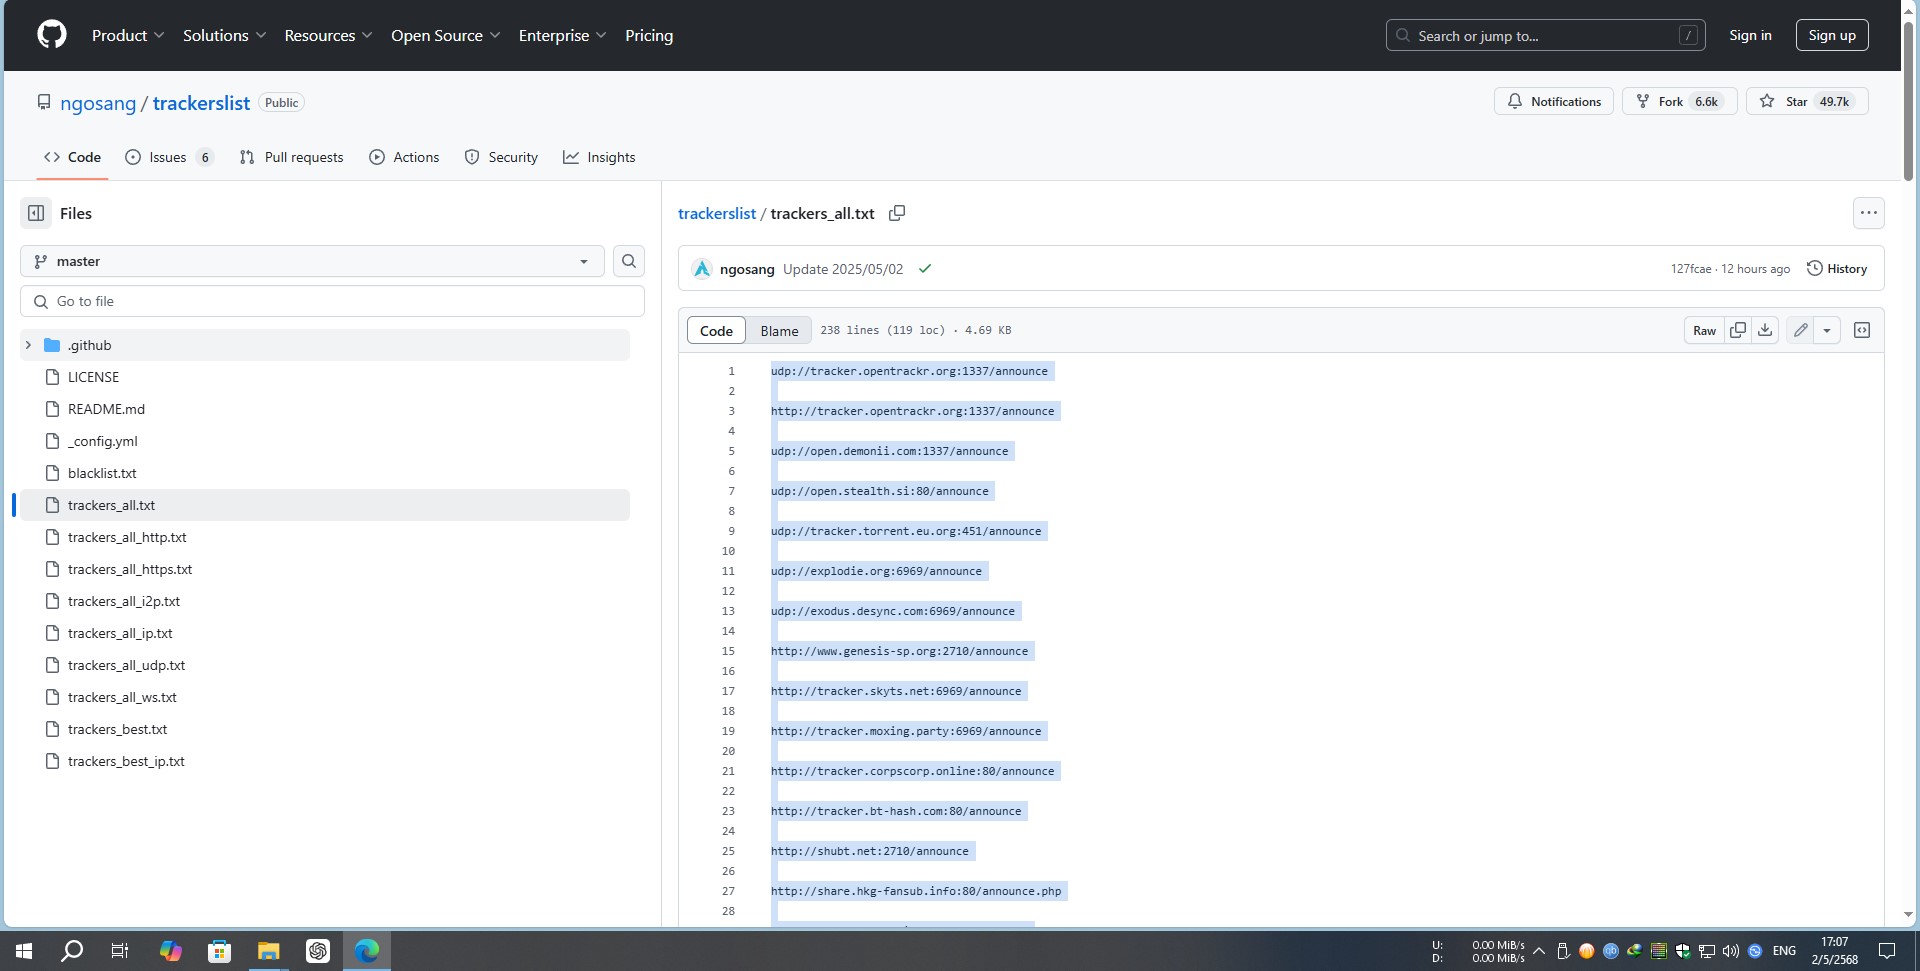Image resolution: width=1920 pixels, height=971 pixels.
Task: Download raw file icon
Action: click(x=1765, y=330)
